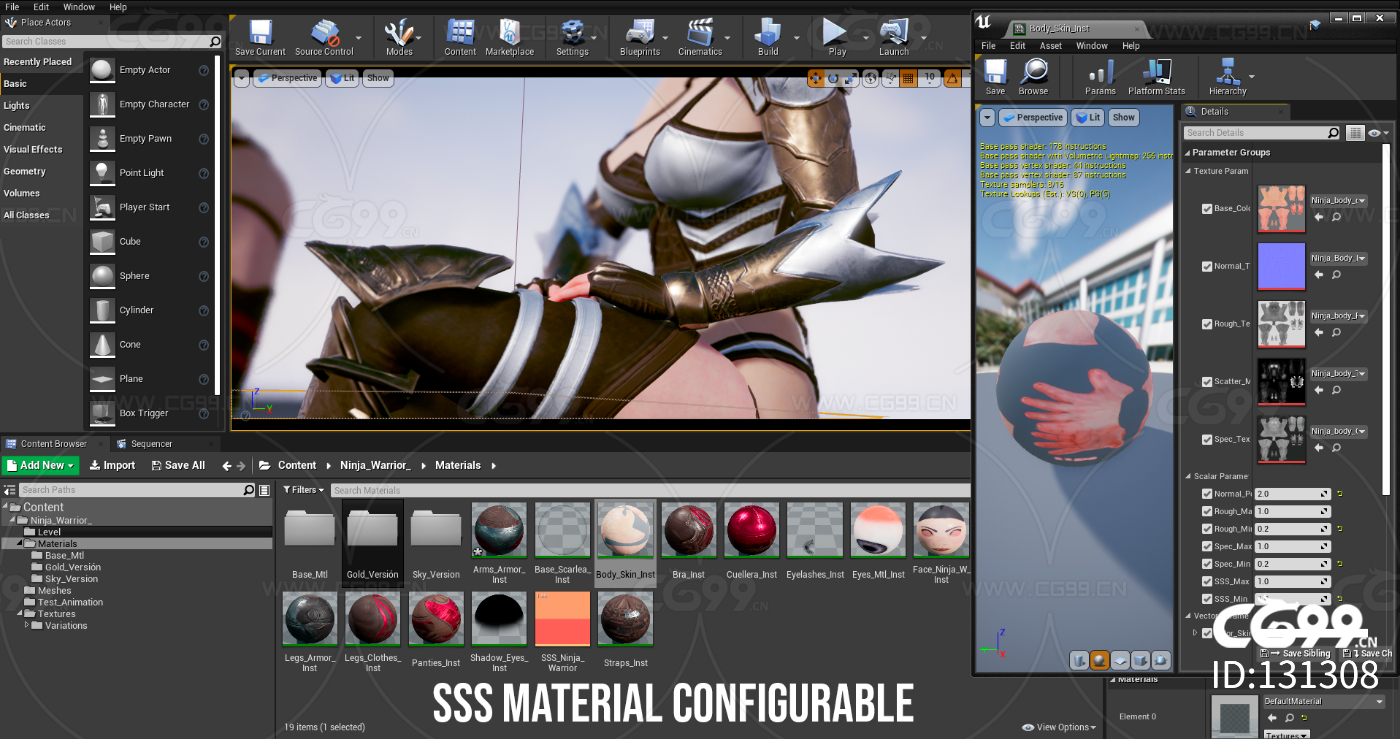1400x739 pixels.
Task: Click Save in Body_Skin_Inst material editor
Action: [995, 76]
